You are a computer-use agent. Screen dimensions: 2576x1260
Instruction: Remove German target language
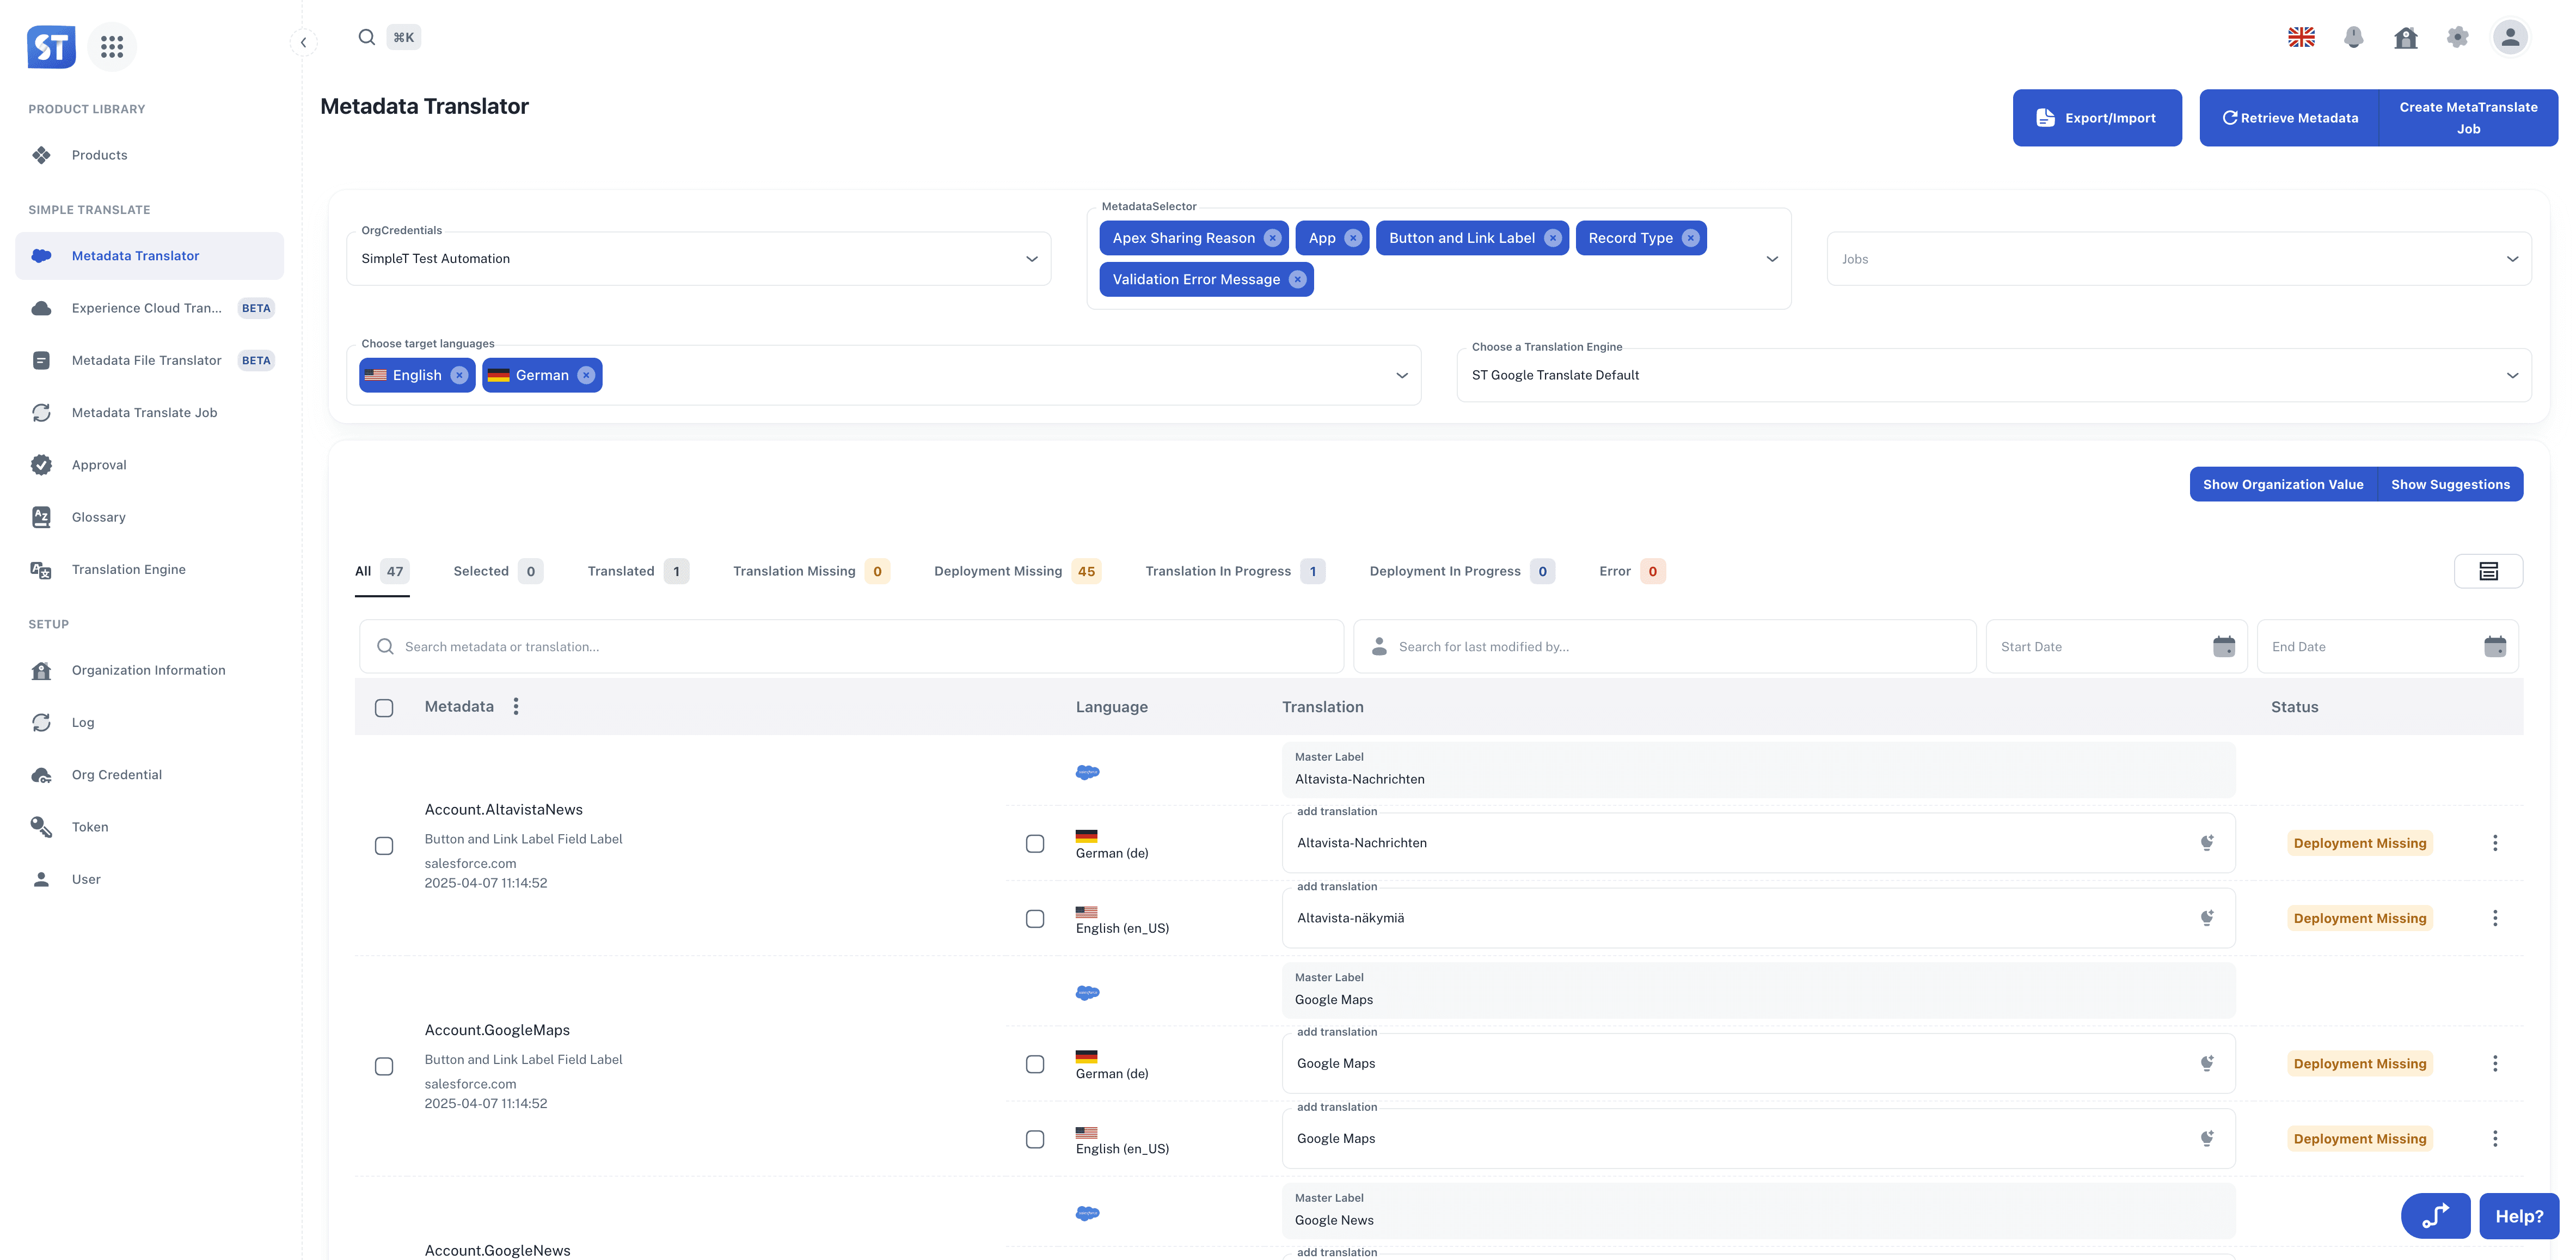586,375
